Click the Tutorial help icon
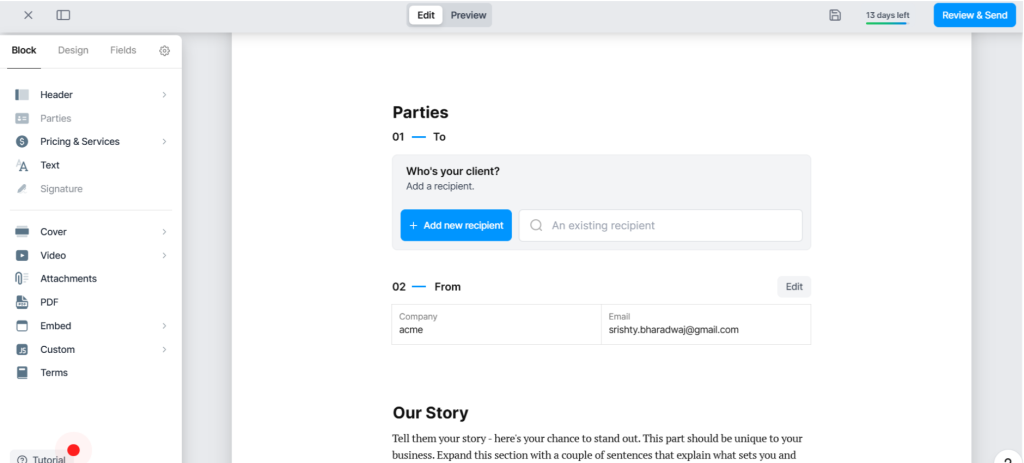Viewport: 1024px width, 463px height. click(x=23, y=459)
